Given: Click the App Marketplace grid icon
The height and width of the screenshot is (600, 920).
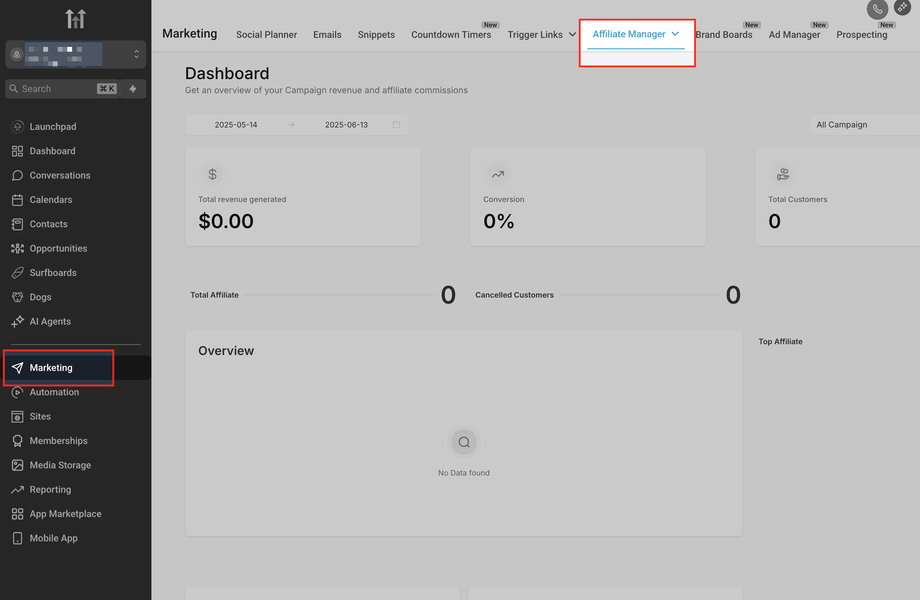Looking at the screenshot, I should [18, 514].
